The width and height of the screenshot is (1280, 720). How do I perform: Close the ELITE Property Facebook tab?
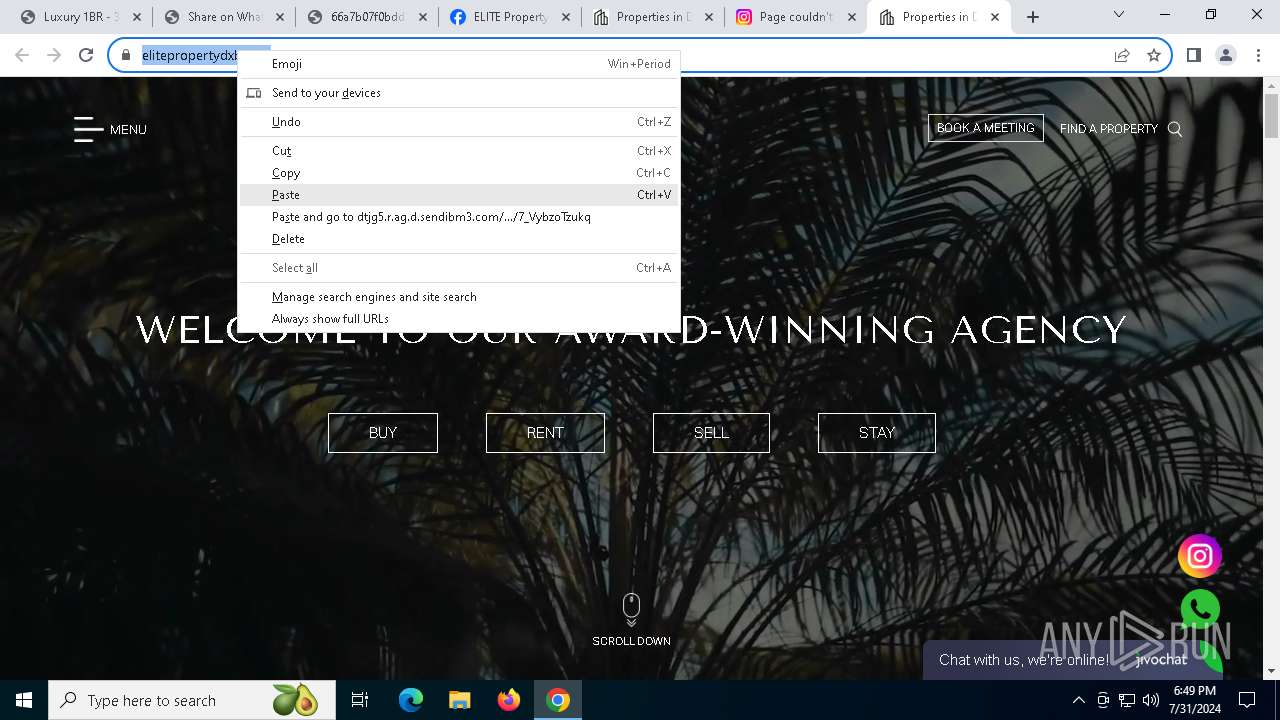click(x=566, y=17)
